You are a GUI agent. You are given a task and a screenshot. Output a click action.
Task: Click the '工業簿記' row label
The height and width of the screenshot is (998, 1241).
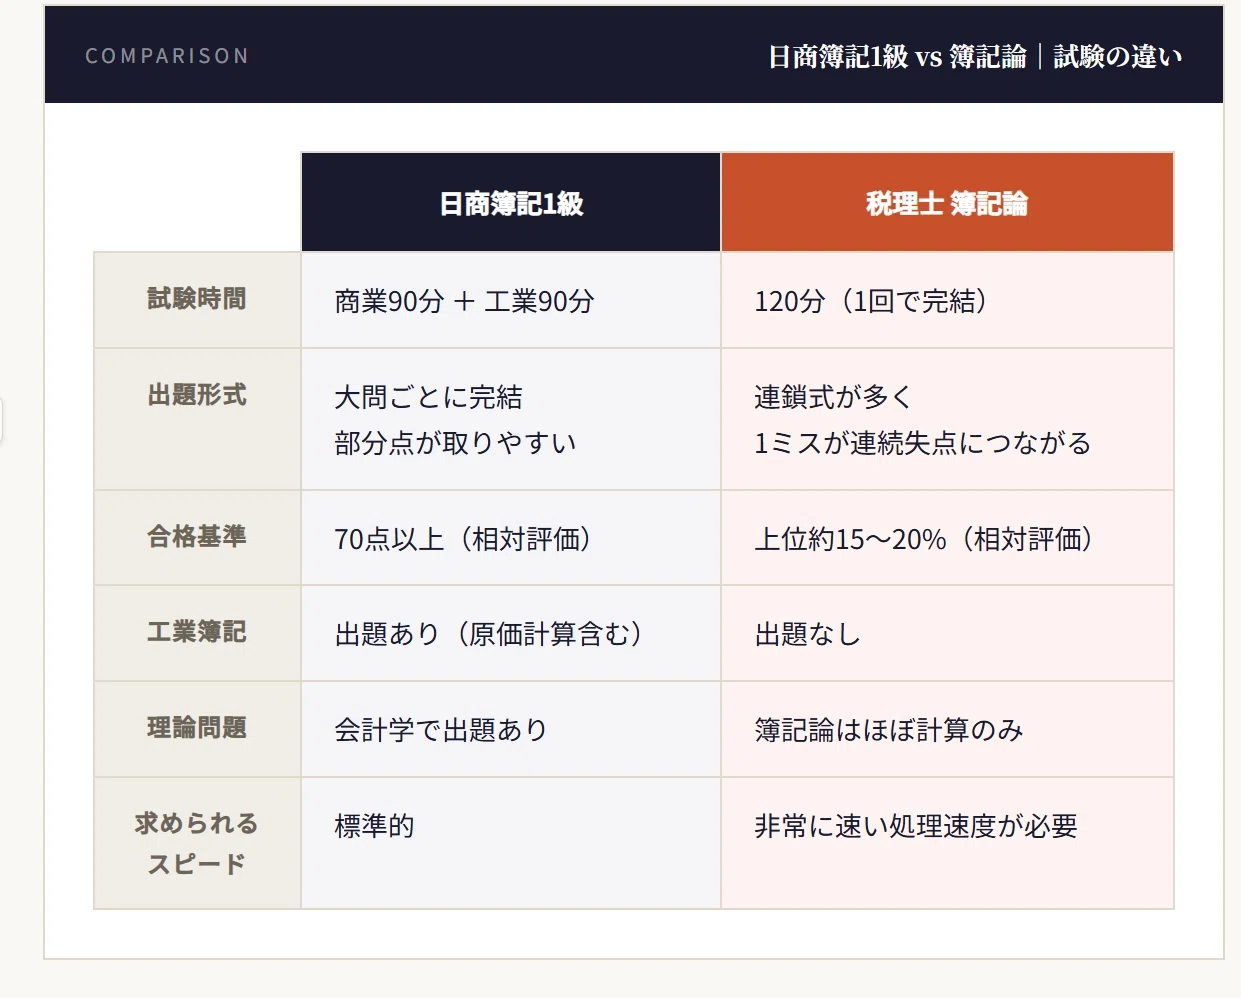pos(197,632)
